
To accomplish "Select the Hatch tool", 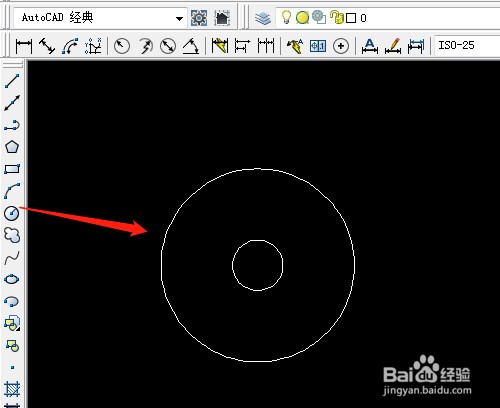I will pyautogui.click(x=12, y=389).
